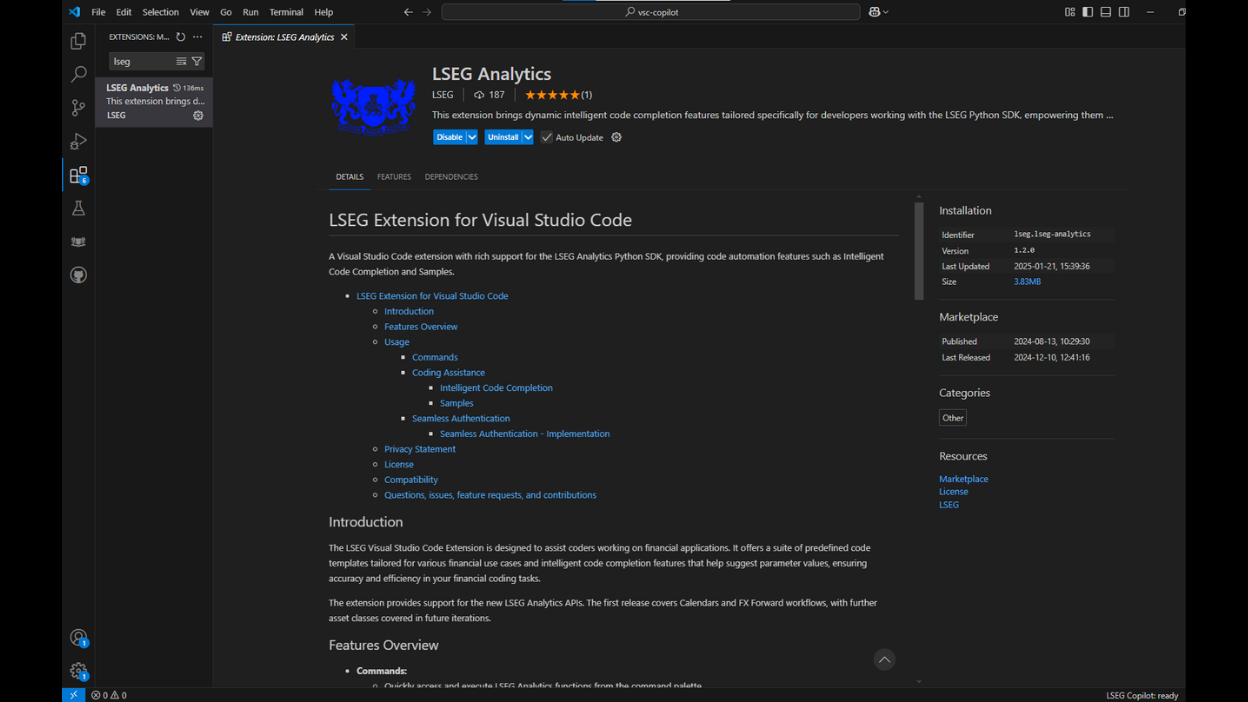Image resolution: width=1248 pixels, height=702 pixels.
Task: Open the Go menu
Action: 226,12
